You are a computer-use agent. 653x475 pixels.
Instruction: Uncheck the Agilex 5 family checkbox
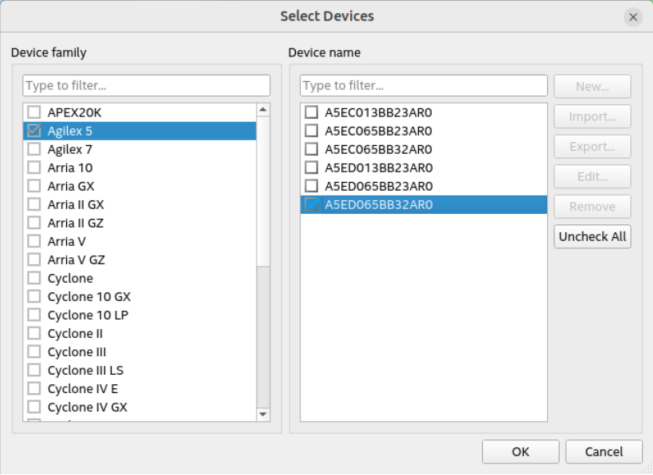tap(34, 131)
